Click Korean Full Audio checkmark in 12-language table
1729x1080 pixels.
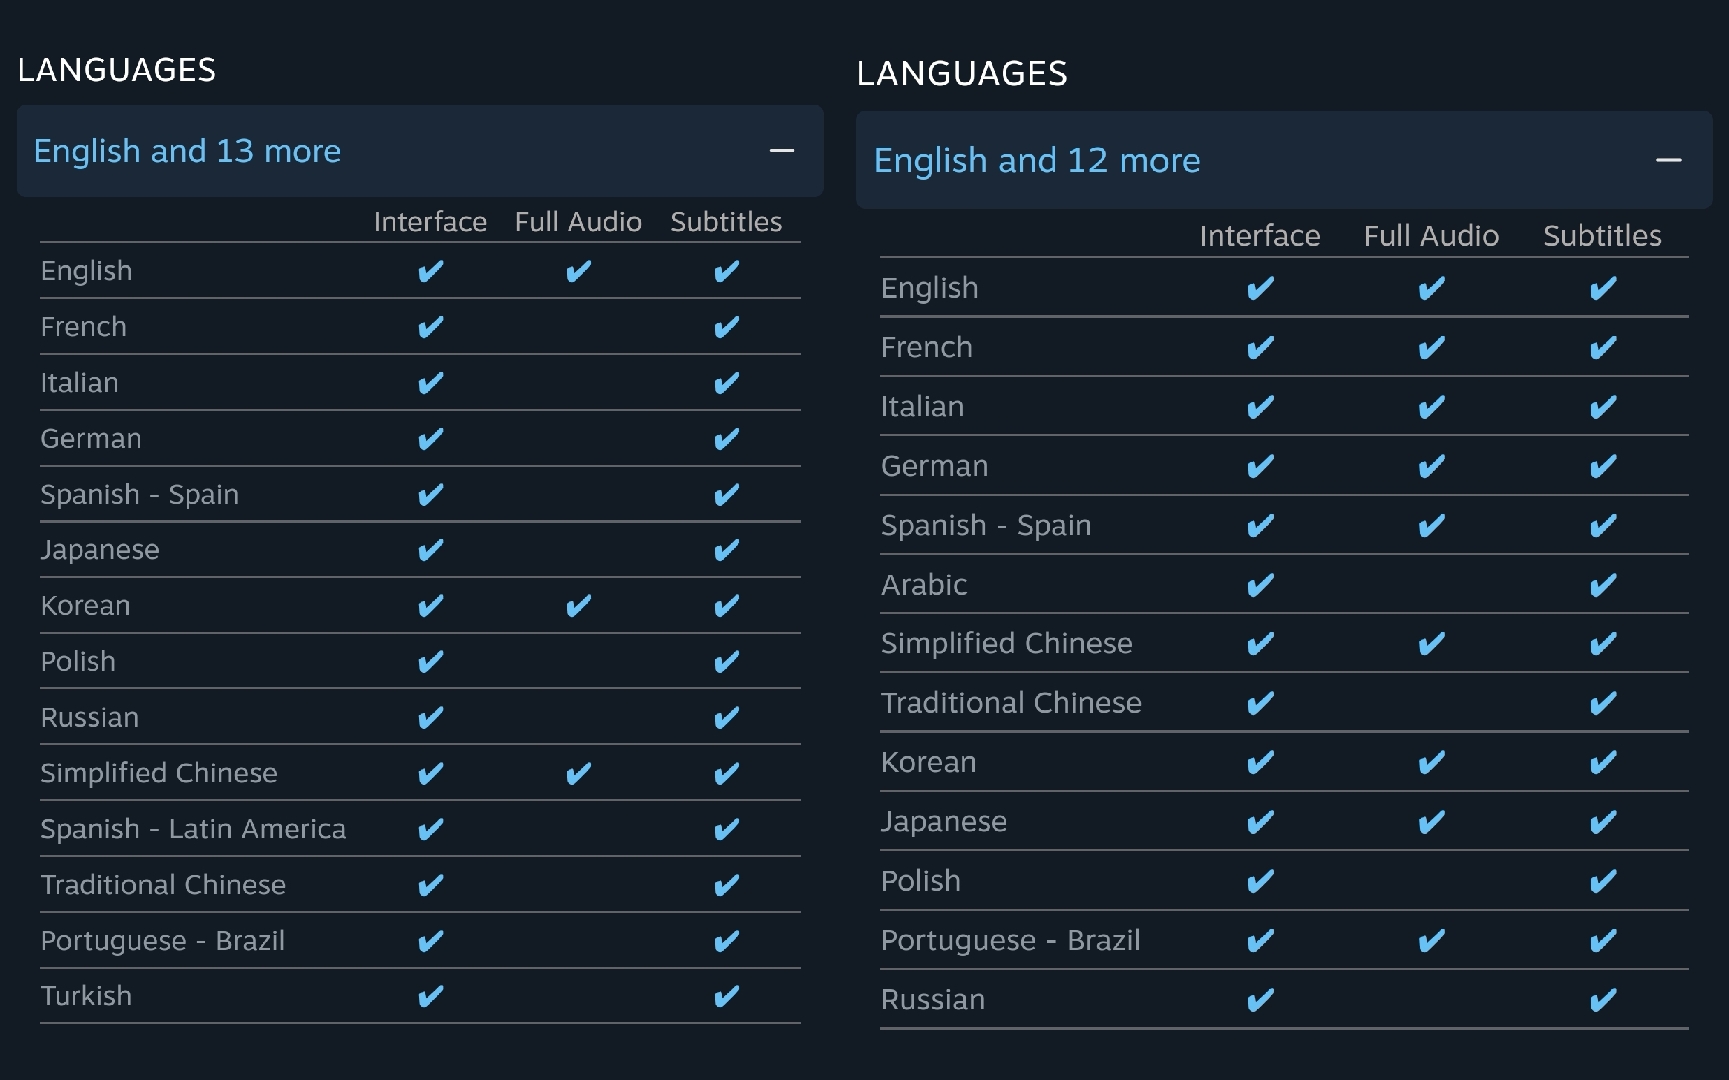pos(1431,763)
